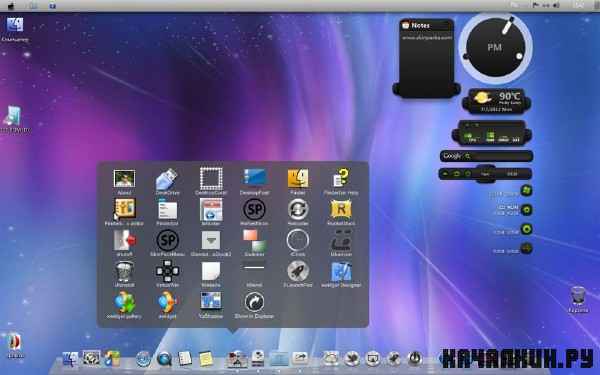This screenshot has height=375, width=600.
Task: Open Finder from the dock's left end
Action: tap(70, 359)
